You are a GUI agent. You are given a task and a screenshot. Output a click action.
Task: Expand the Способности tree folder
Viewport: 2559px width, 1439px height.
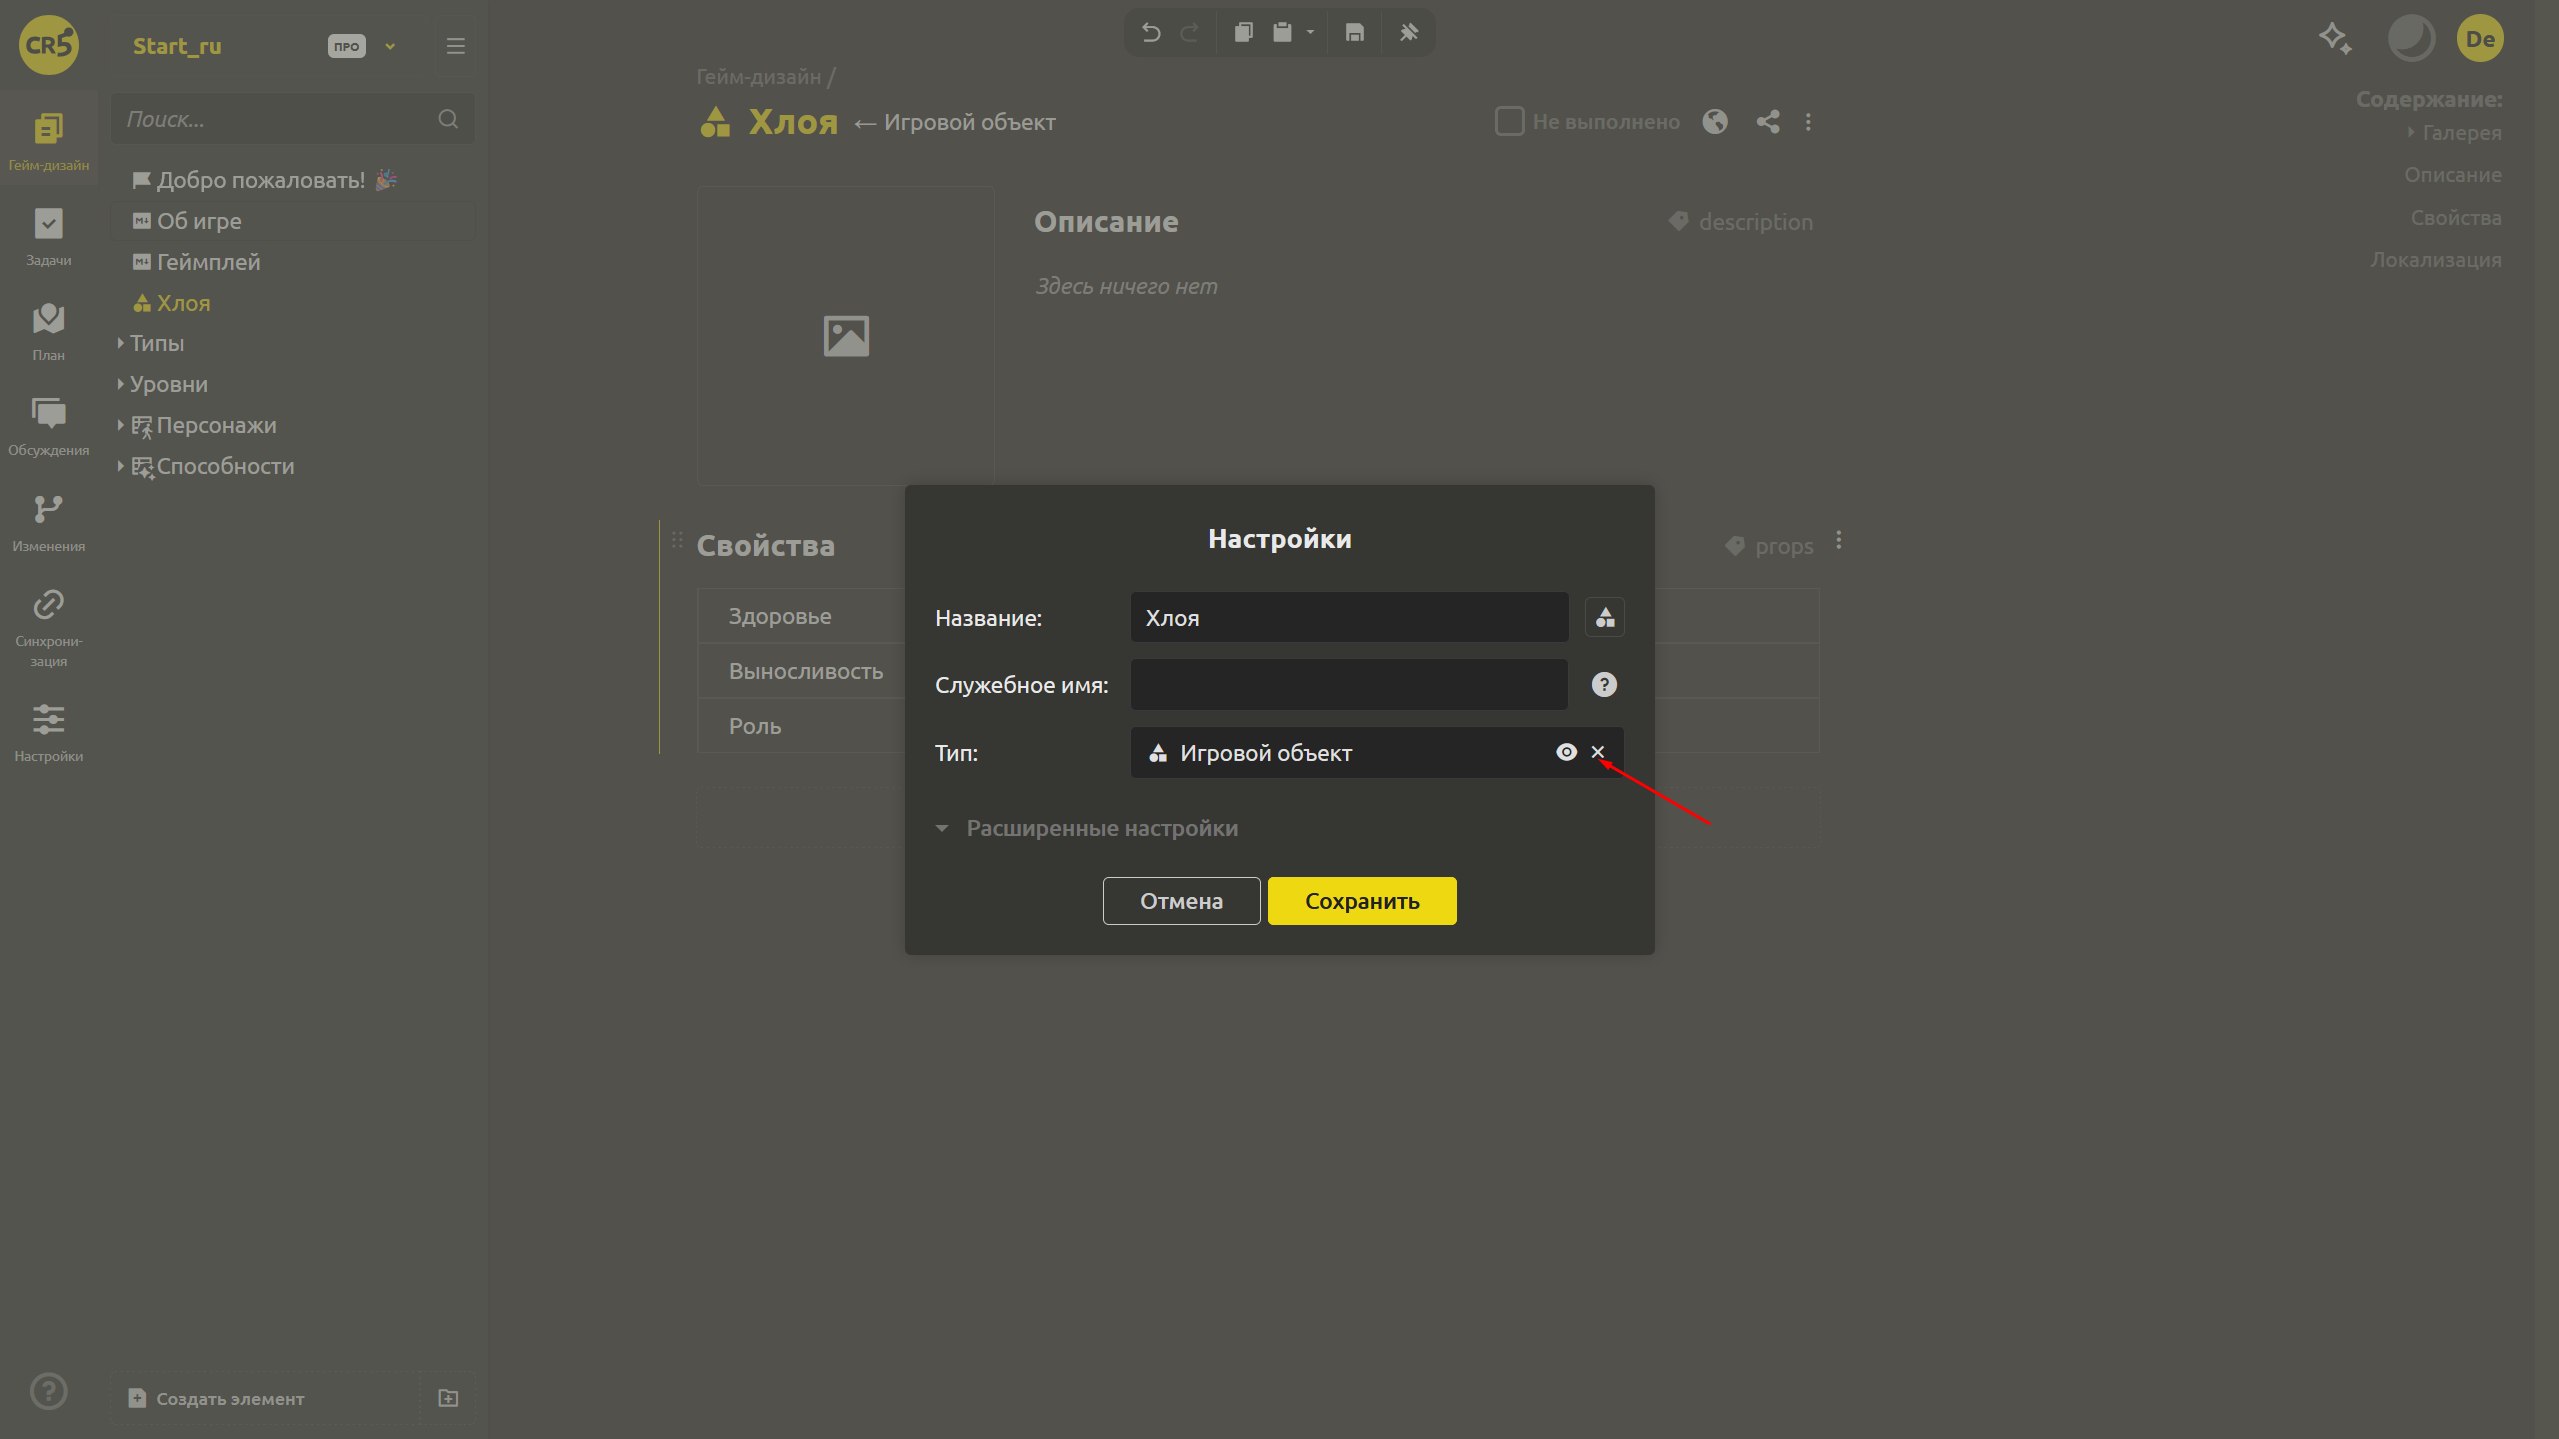pos(120,466)
